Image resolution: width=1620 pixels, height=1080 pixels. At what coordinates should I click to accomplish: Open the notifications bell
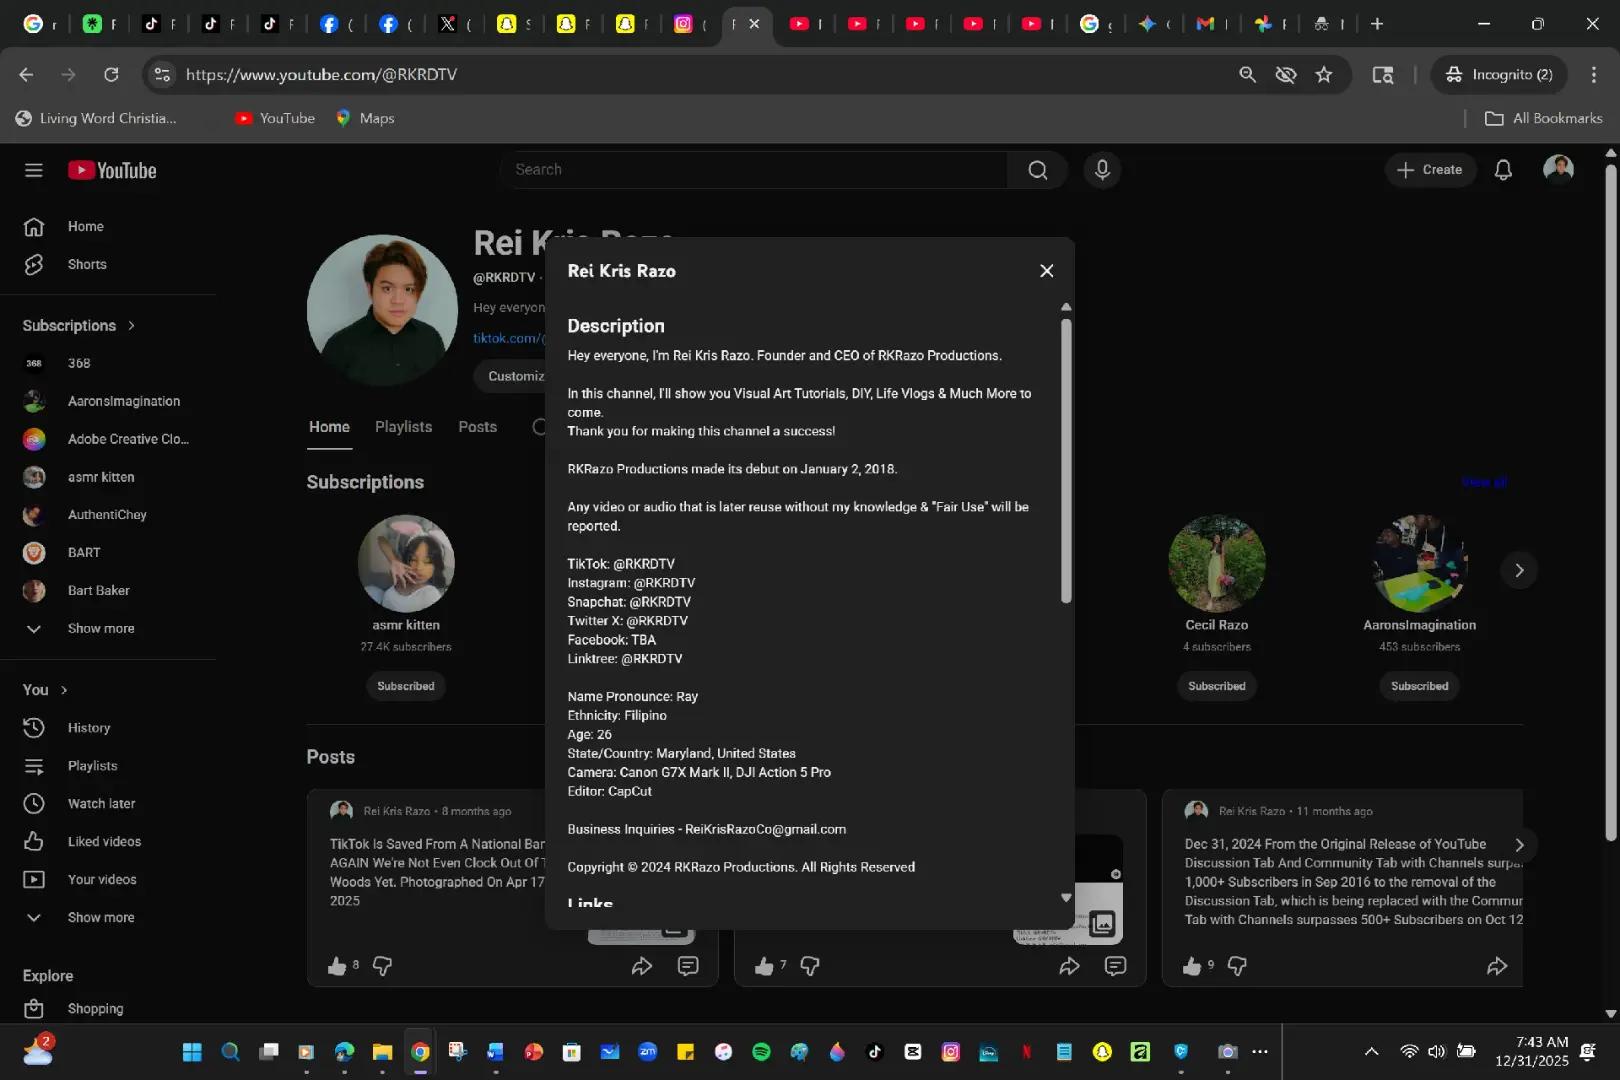(x=1503, y=170)
